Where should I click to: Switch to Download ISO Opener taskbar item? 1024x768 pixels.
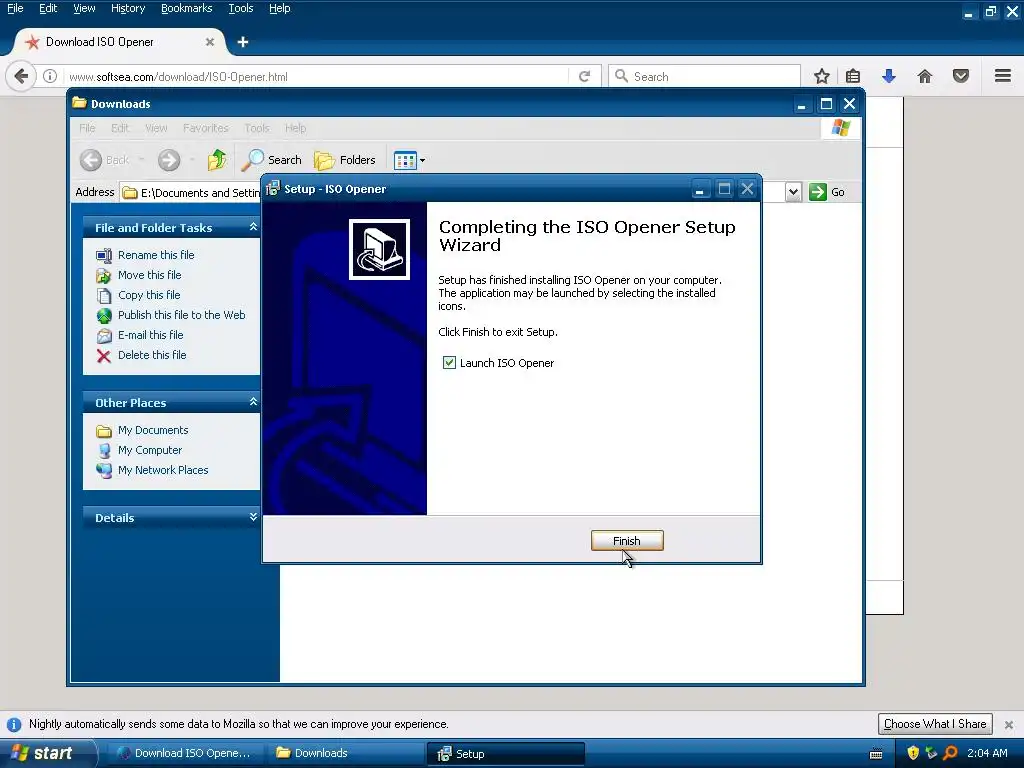click(185, 753)
